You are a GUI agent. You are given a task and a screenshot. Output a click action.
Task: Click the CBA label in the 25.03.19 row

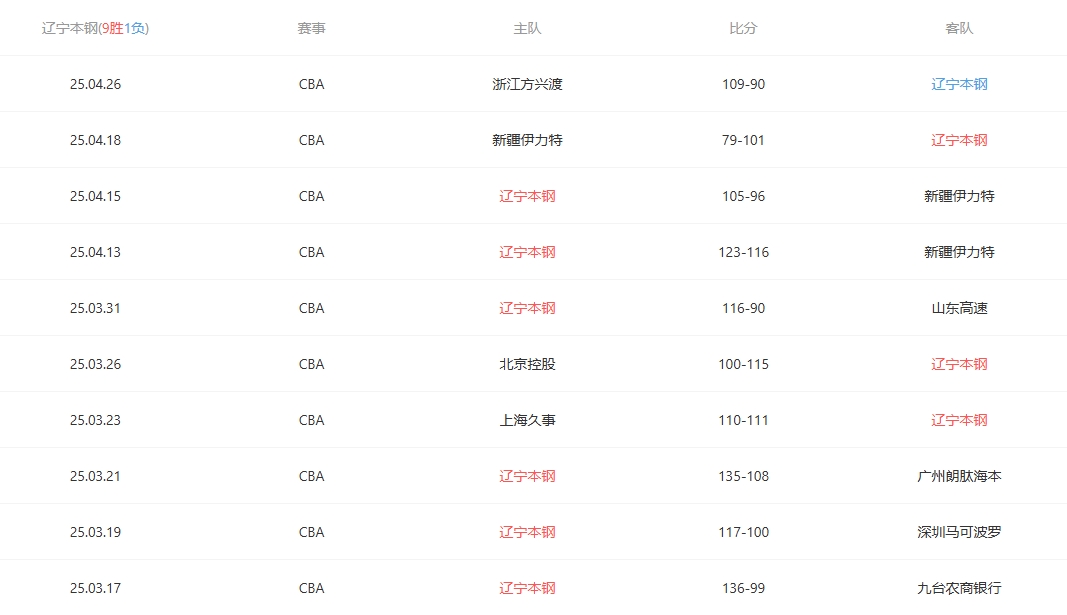pos(311,532)
